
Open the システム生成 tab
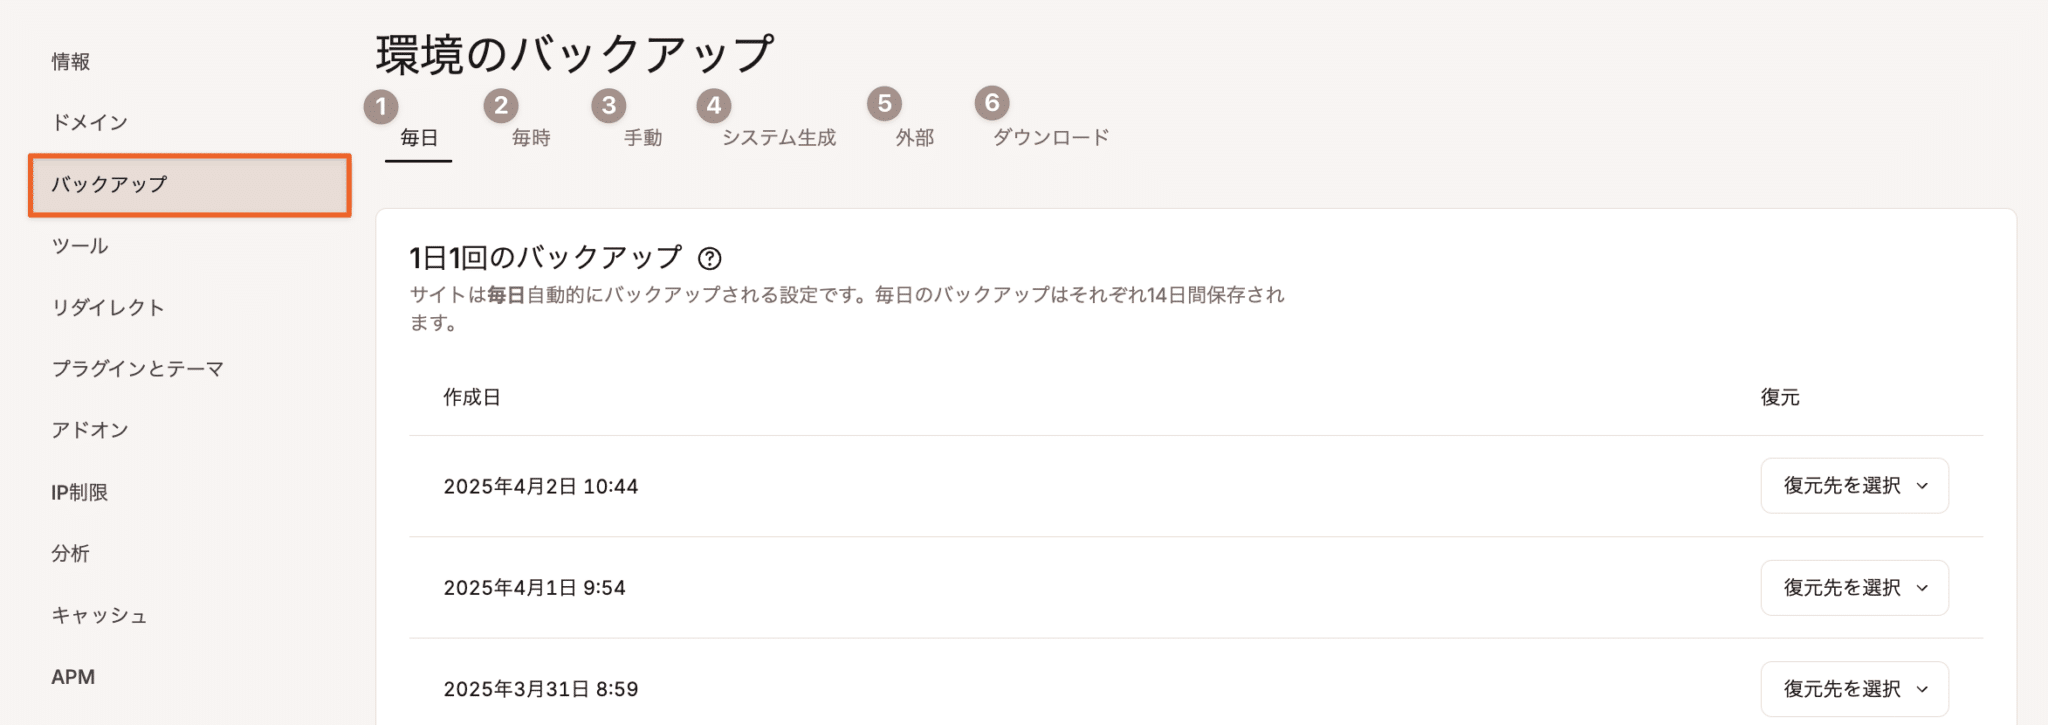coord(779,138)
